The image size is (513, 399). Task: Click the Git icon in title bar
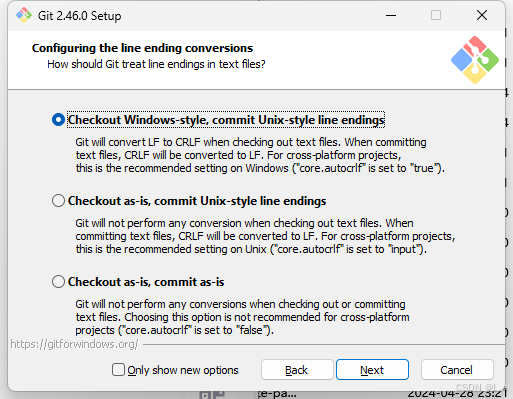click(24, 15)
